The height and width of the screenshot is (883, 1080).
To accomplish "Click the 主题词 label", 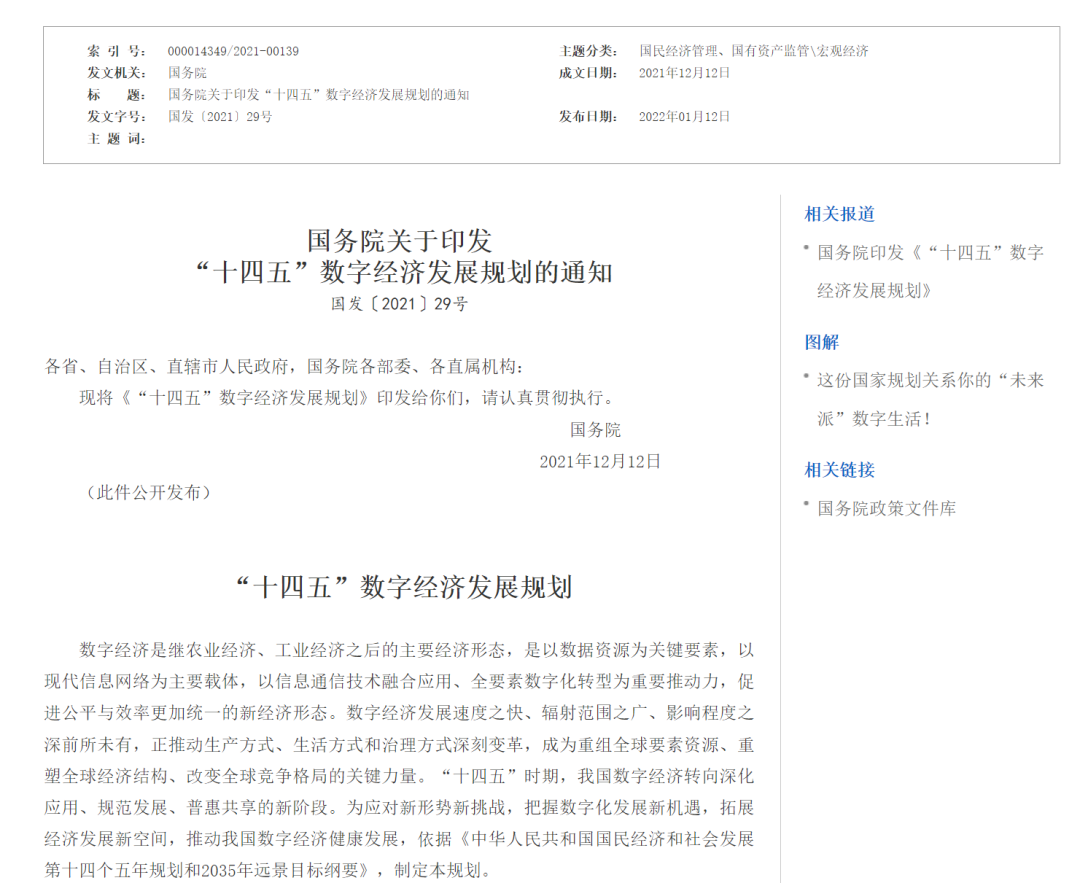I will 116,139.
